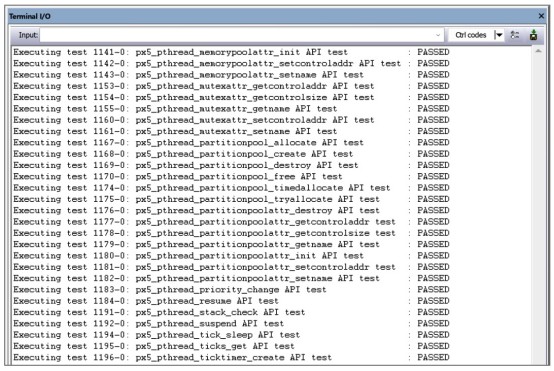Select the px5_pthread_tick_sleep test 1194-0 line
The width and height of the screenshot is (554, 371).
(x=231, y=335)
